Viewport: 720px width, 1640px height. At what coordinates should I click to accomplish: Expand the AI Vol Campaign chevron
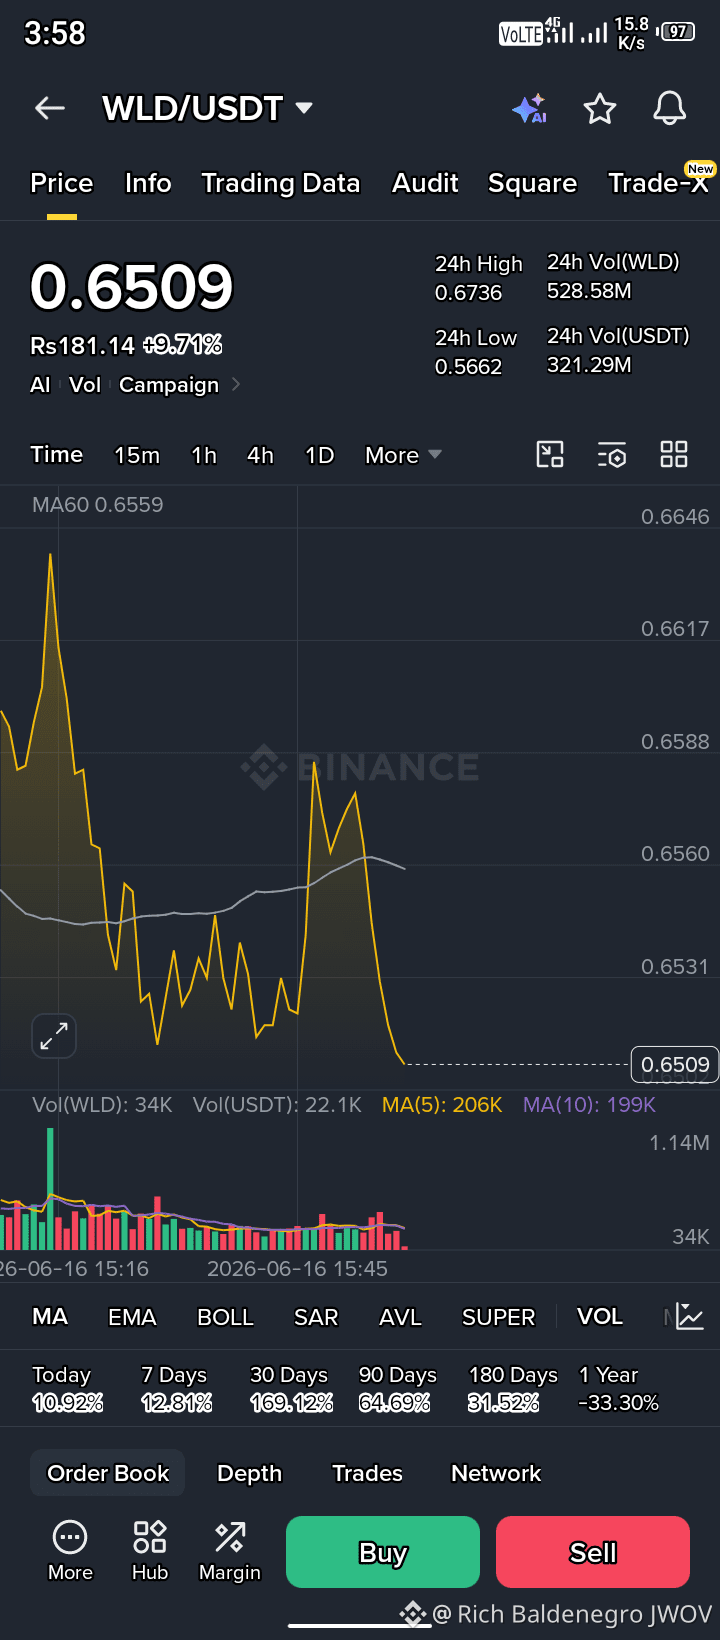[x=236, y=384]
